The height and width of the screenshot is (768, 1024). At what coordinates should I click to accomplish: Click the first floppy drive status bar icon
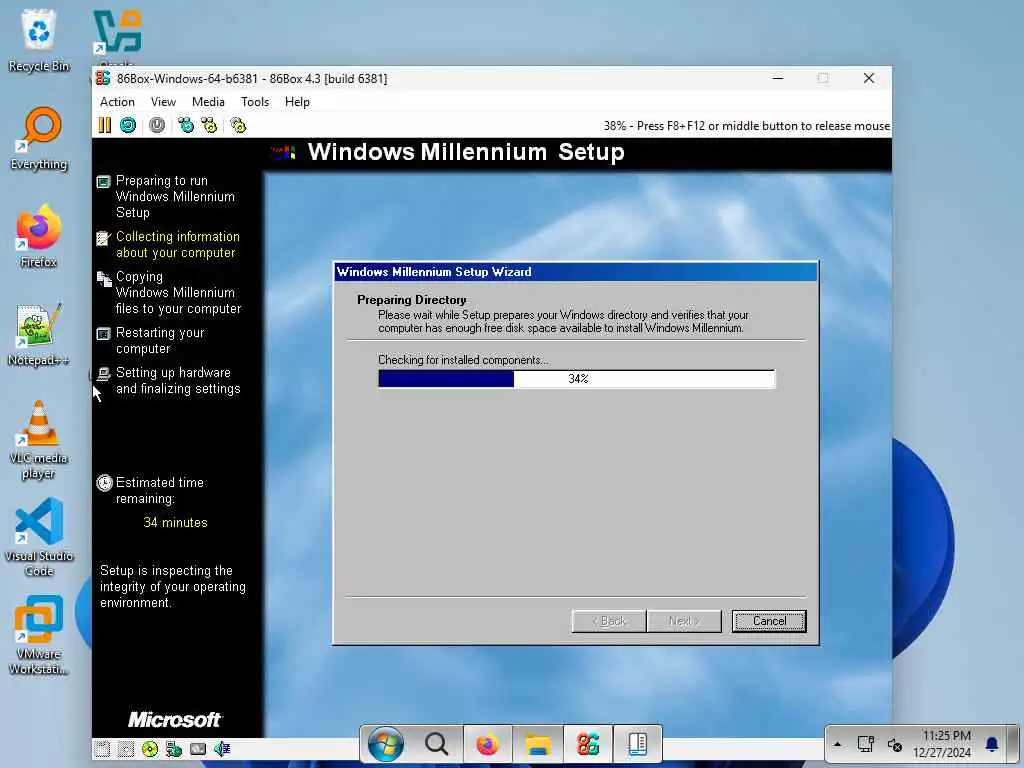pyautogui.click(x=102, y=749)
